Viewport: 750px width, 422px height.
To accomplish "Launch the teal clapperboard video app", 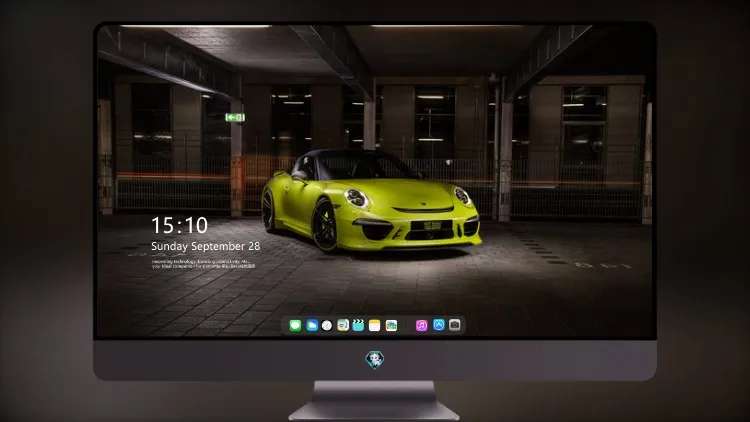I will (x=358, y=325).
